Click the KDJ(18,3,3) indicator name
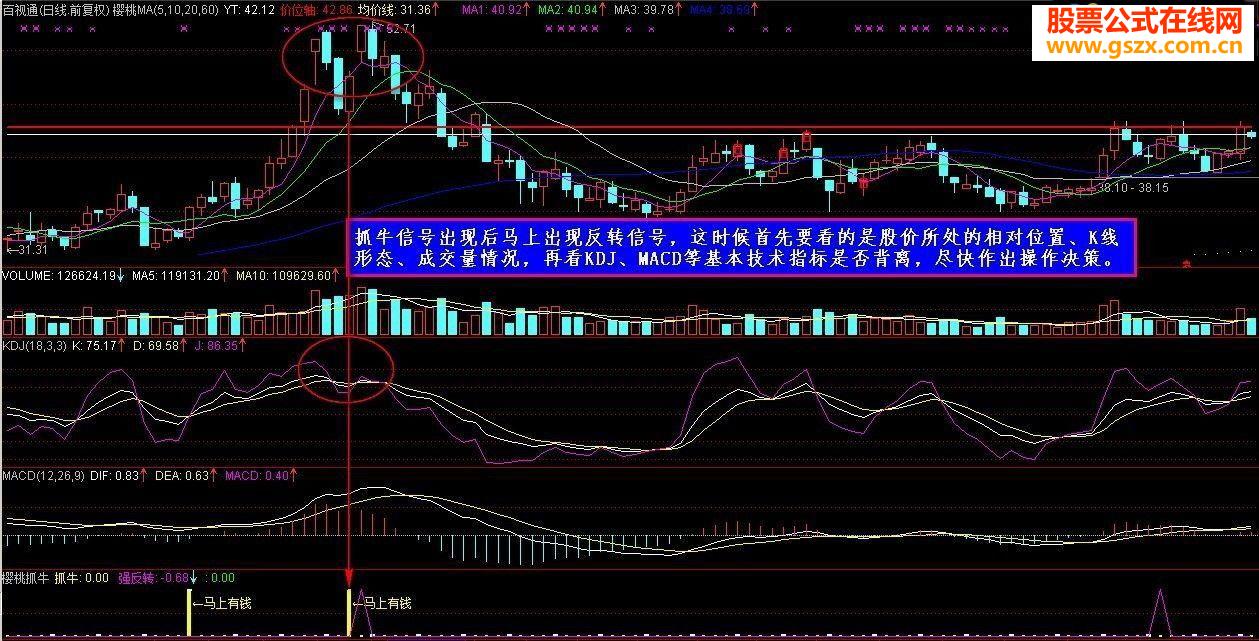 (32, 346)
